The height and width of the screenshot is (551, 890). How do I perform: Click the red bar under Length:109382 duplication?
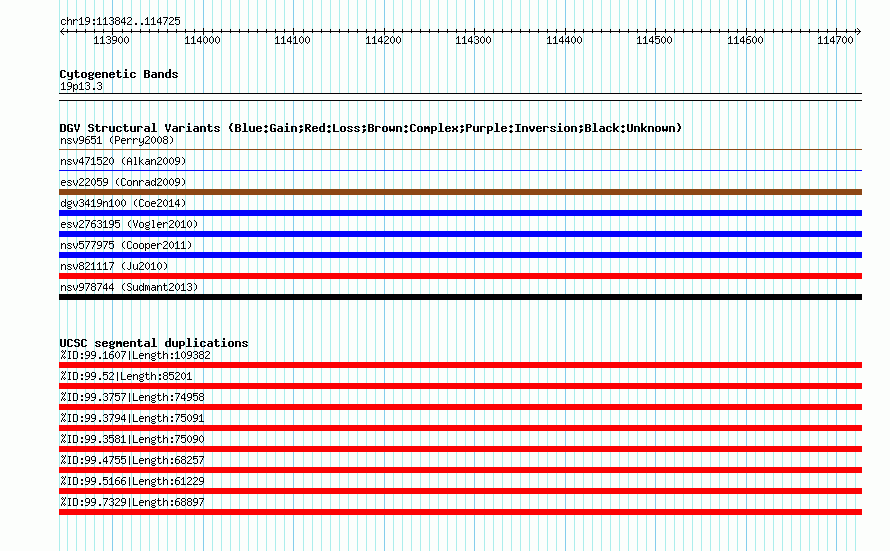(x=460, y=365)
